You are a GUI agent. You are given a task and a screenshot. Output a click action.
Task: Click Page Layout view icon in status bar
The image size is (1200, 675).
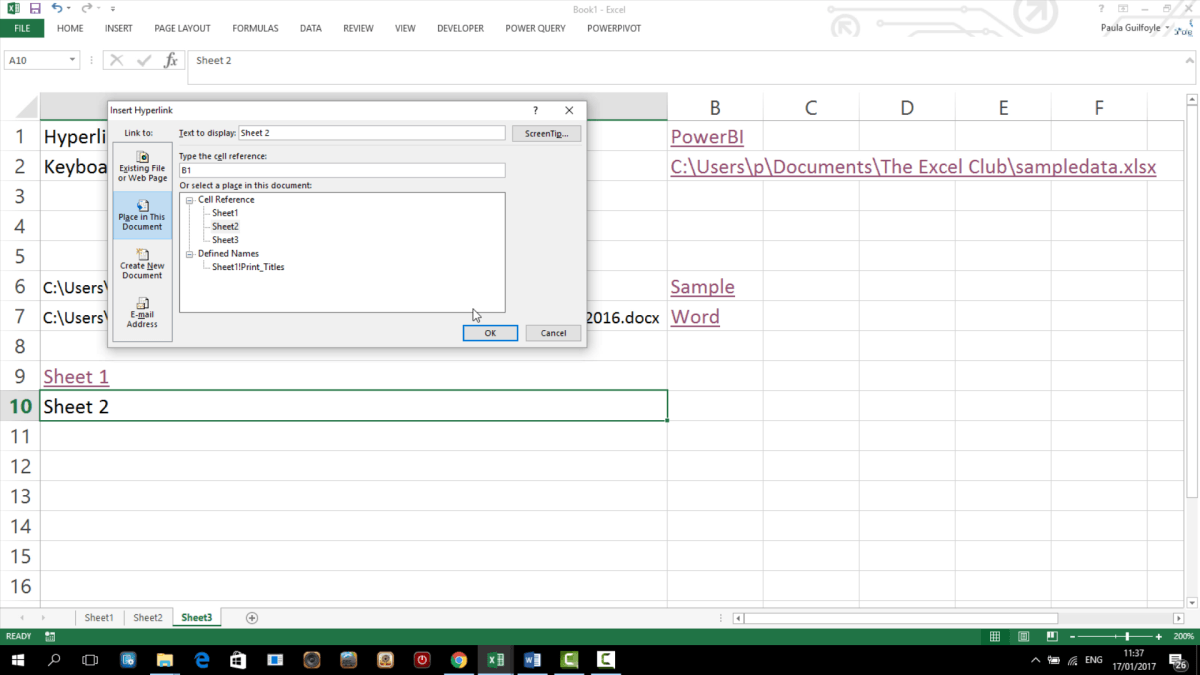(x=1023, y=637)
